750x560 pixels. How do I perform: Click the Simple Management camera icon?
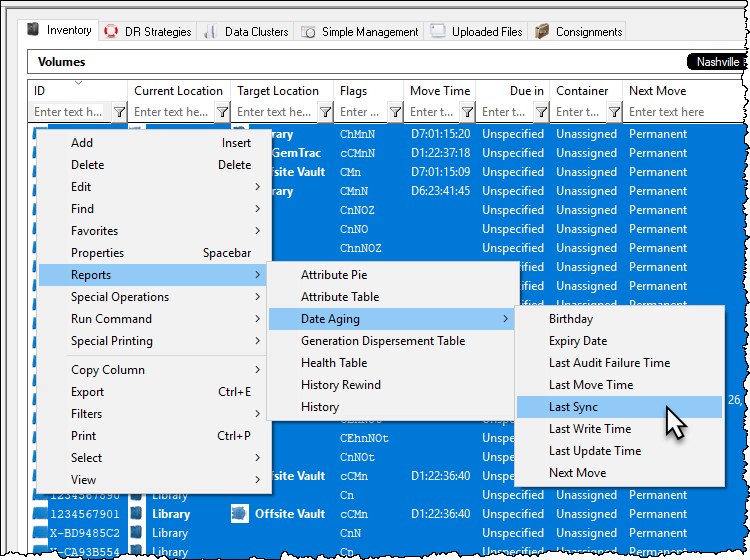308,32
